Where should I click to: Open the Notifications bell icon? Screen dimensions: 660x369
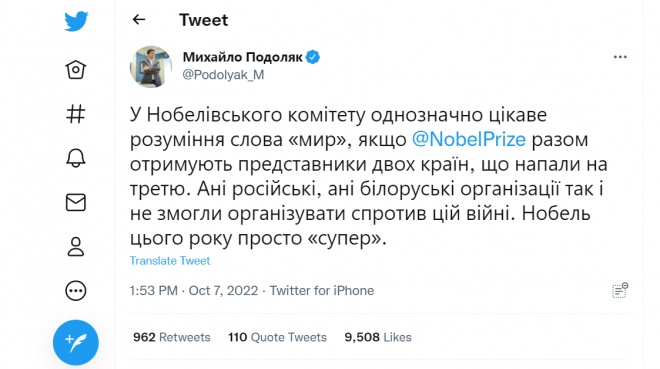pos(76,158)
